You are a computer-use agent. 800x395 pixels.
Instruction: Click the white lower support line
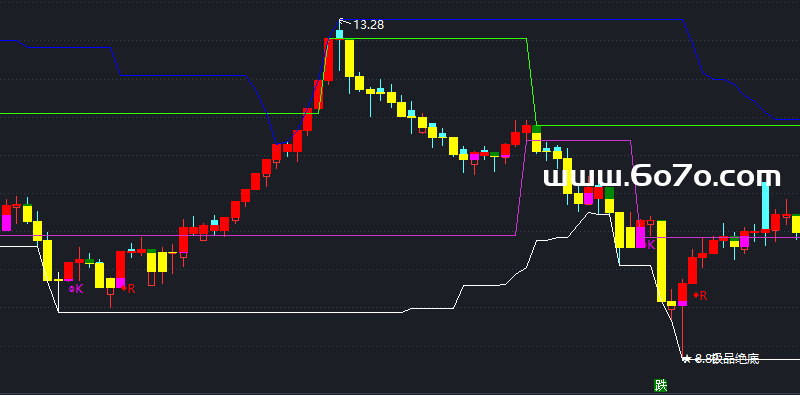[x=230, y=312]
